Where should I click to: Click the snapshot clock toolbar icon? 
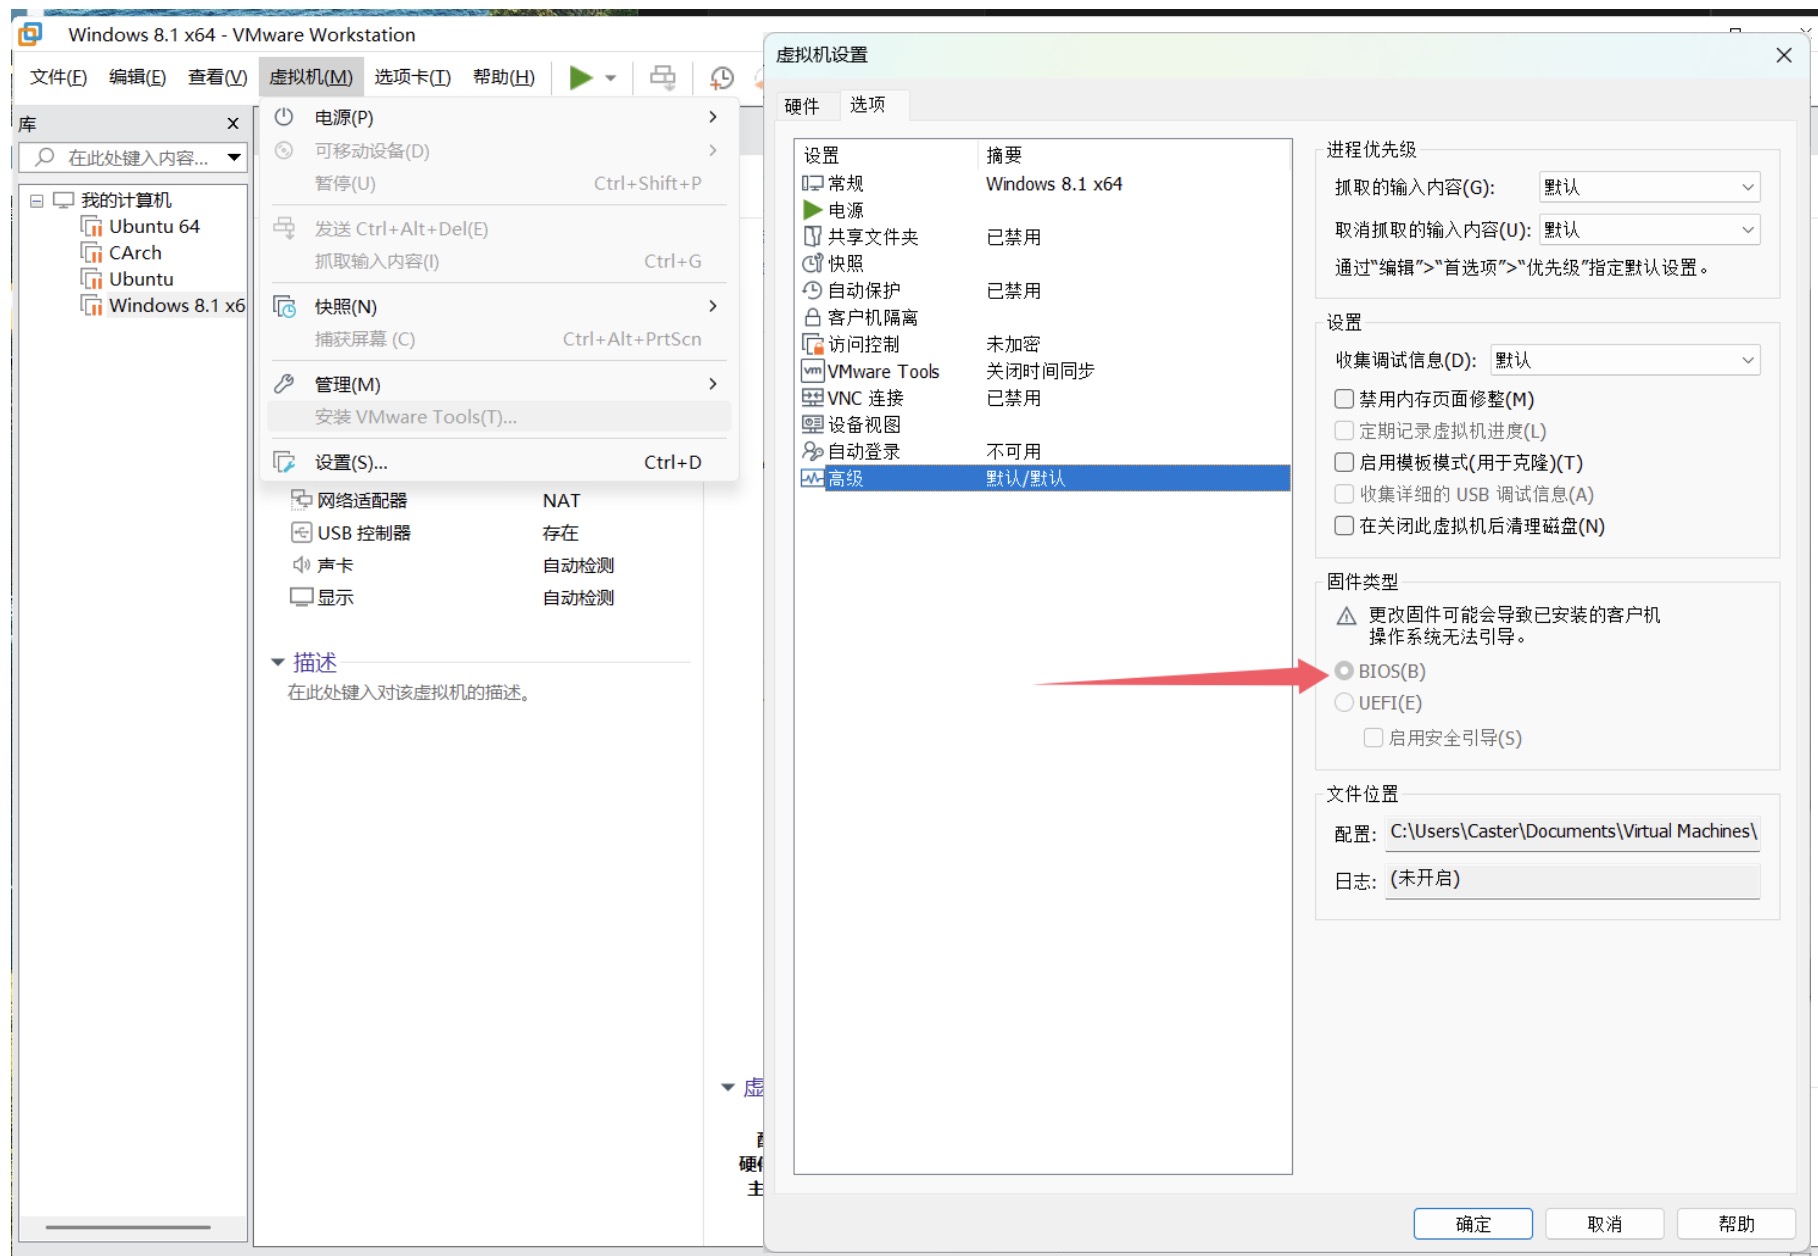point(721,77)
